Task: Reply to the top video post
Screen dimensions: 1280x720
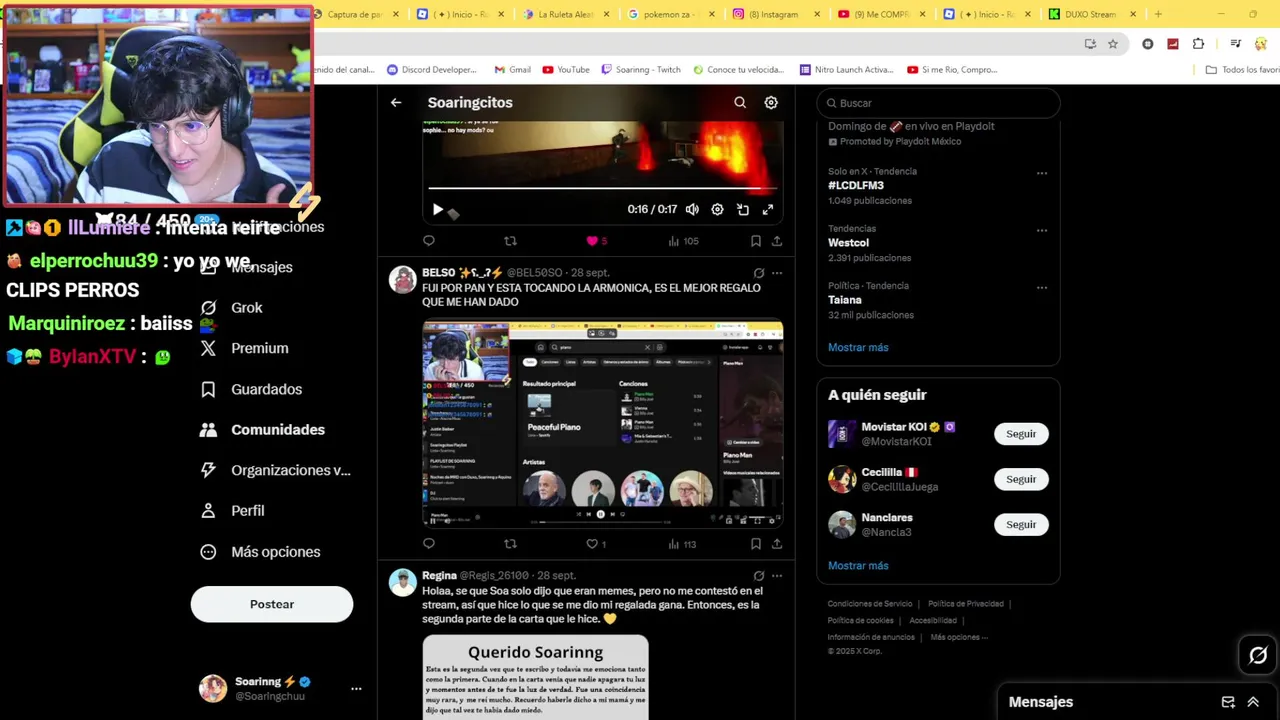Action: pos(429,241)
